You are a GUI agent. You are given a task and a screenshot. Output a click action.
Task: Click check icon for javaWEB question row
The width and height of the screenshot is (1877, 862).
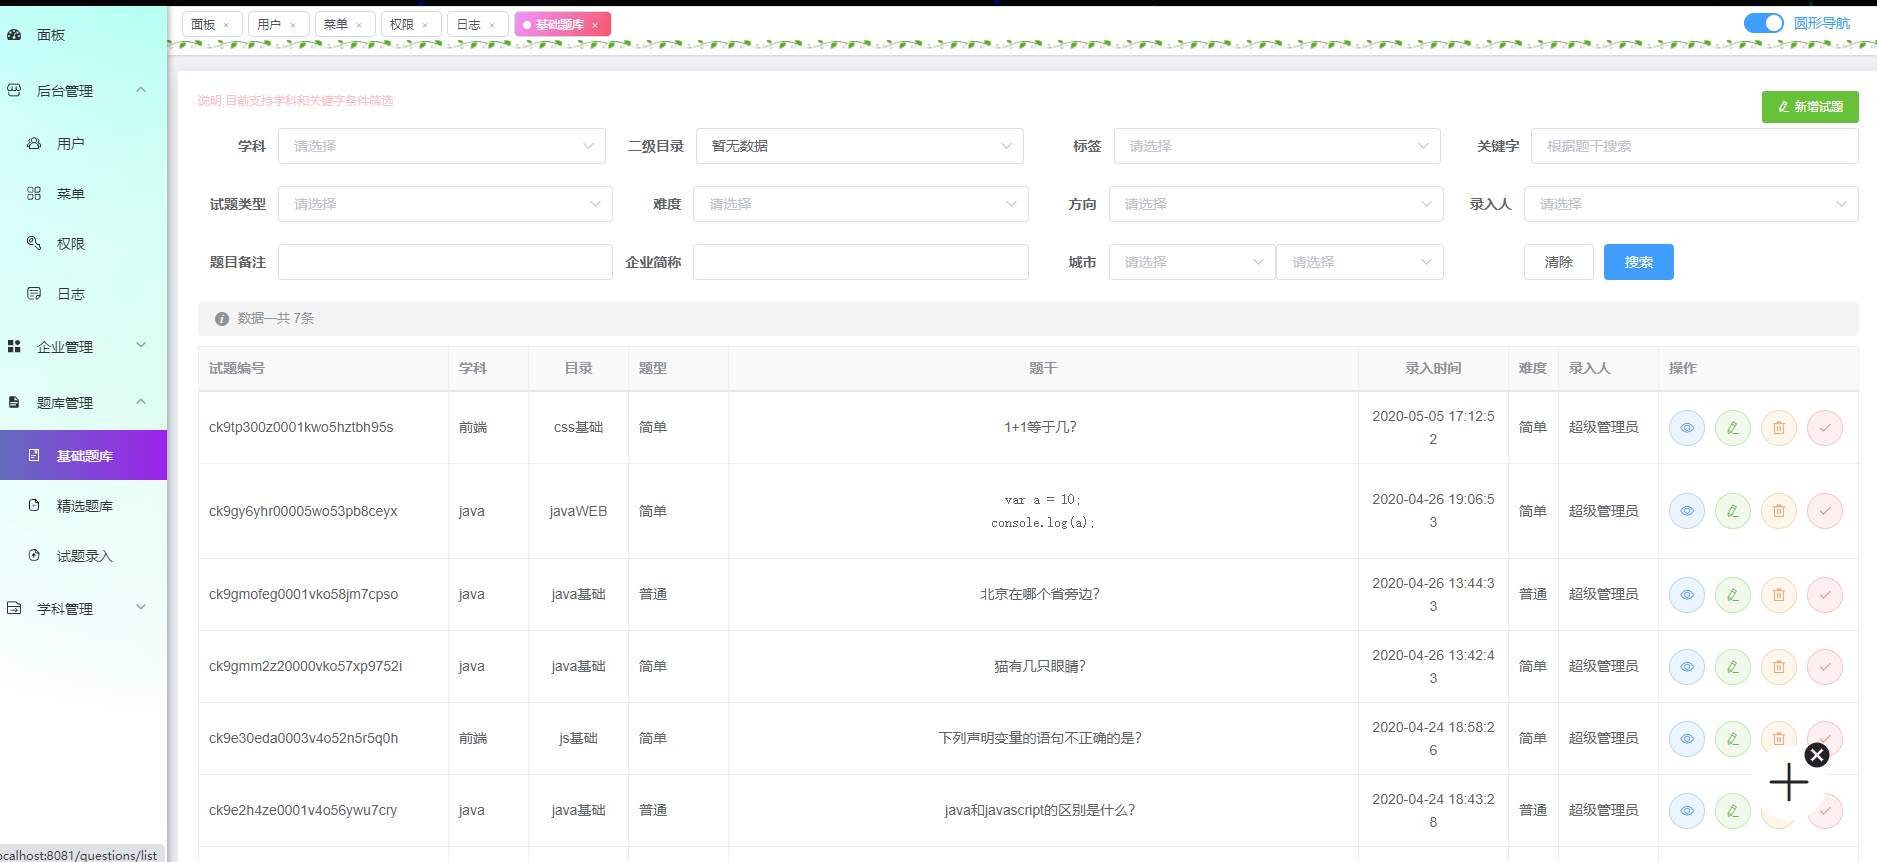point(1825,511)
